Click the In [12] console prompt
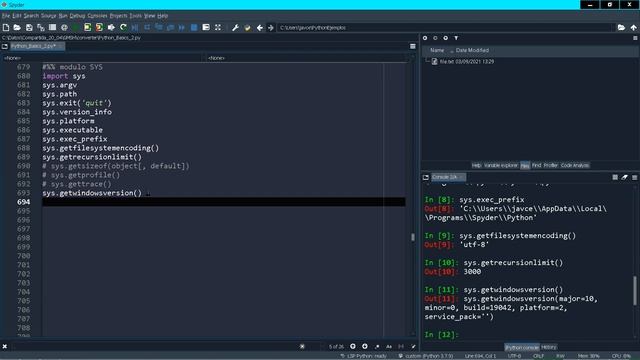This screenshot has width=640, height=360. 441,335
